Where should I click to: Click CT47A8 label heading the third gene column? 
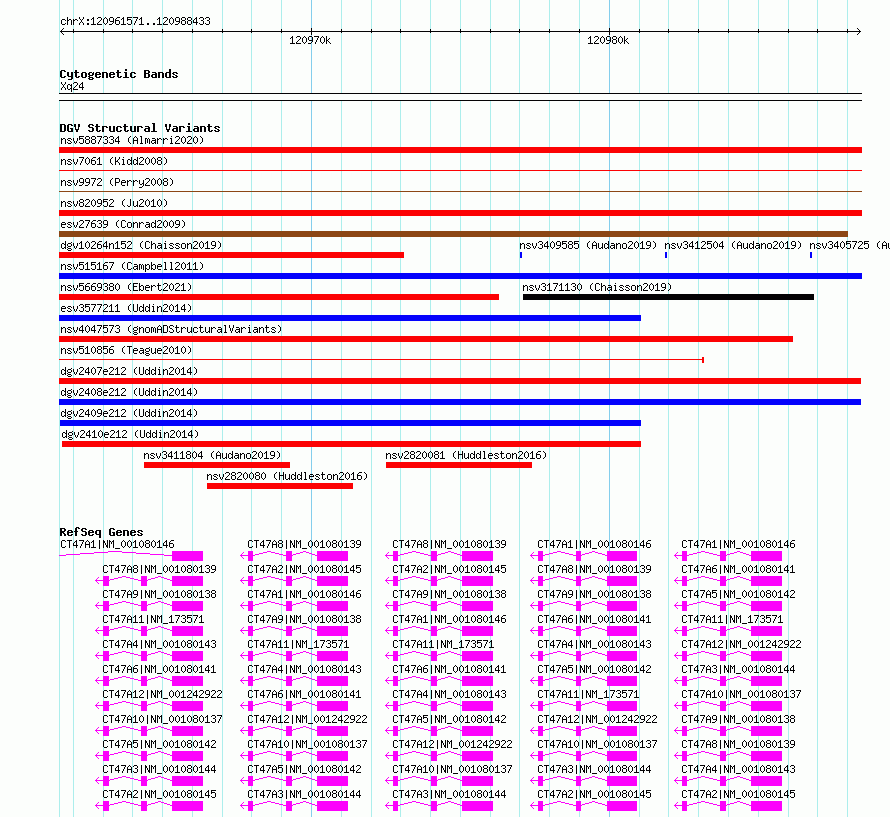pyautogui.click(x=449, y=544)
